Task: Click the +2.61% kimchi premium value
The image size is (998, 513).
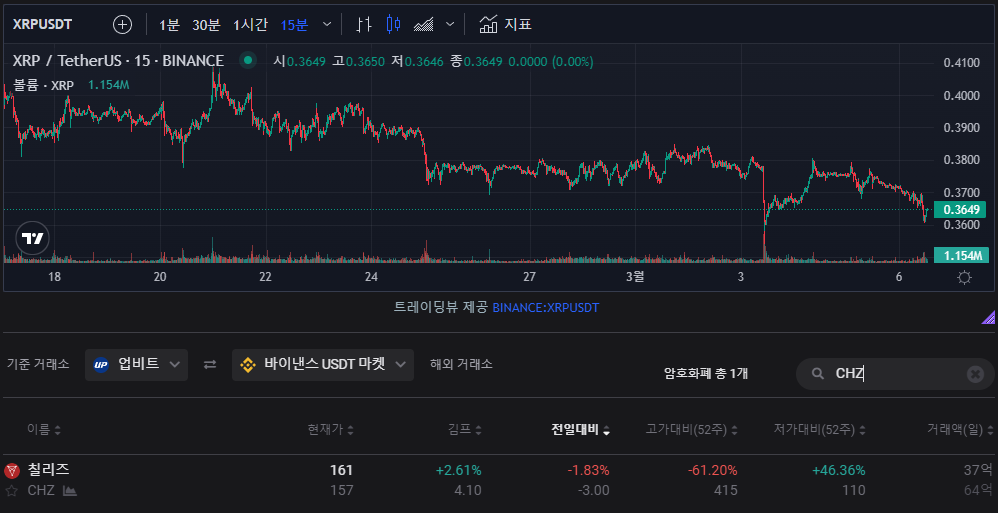Action: click(458, 471)
